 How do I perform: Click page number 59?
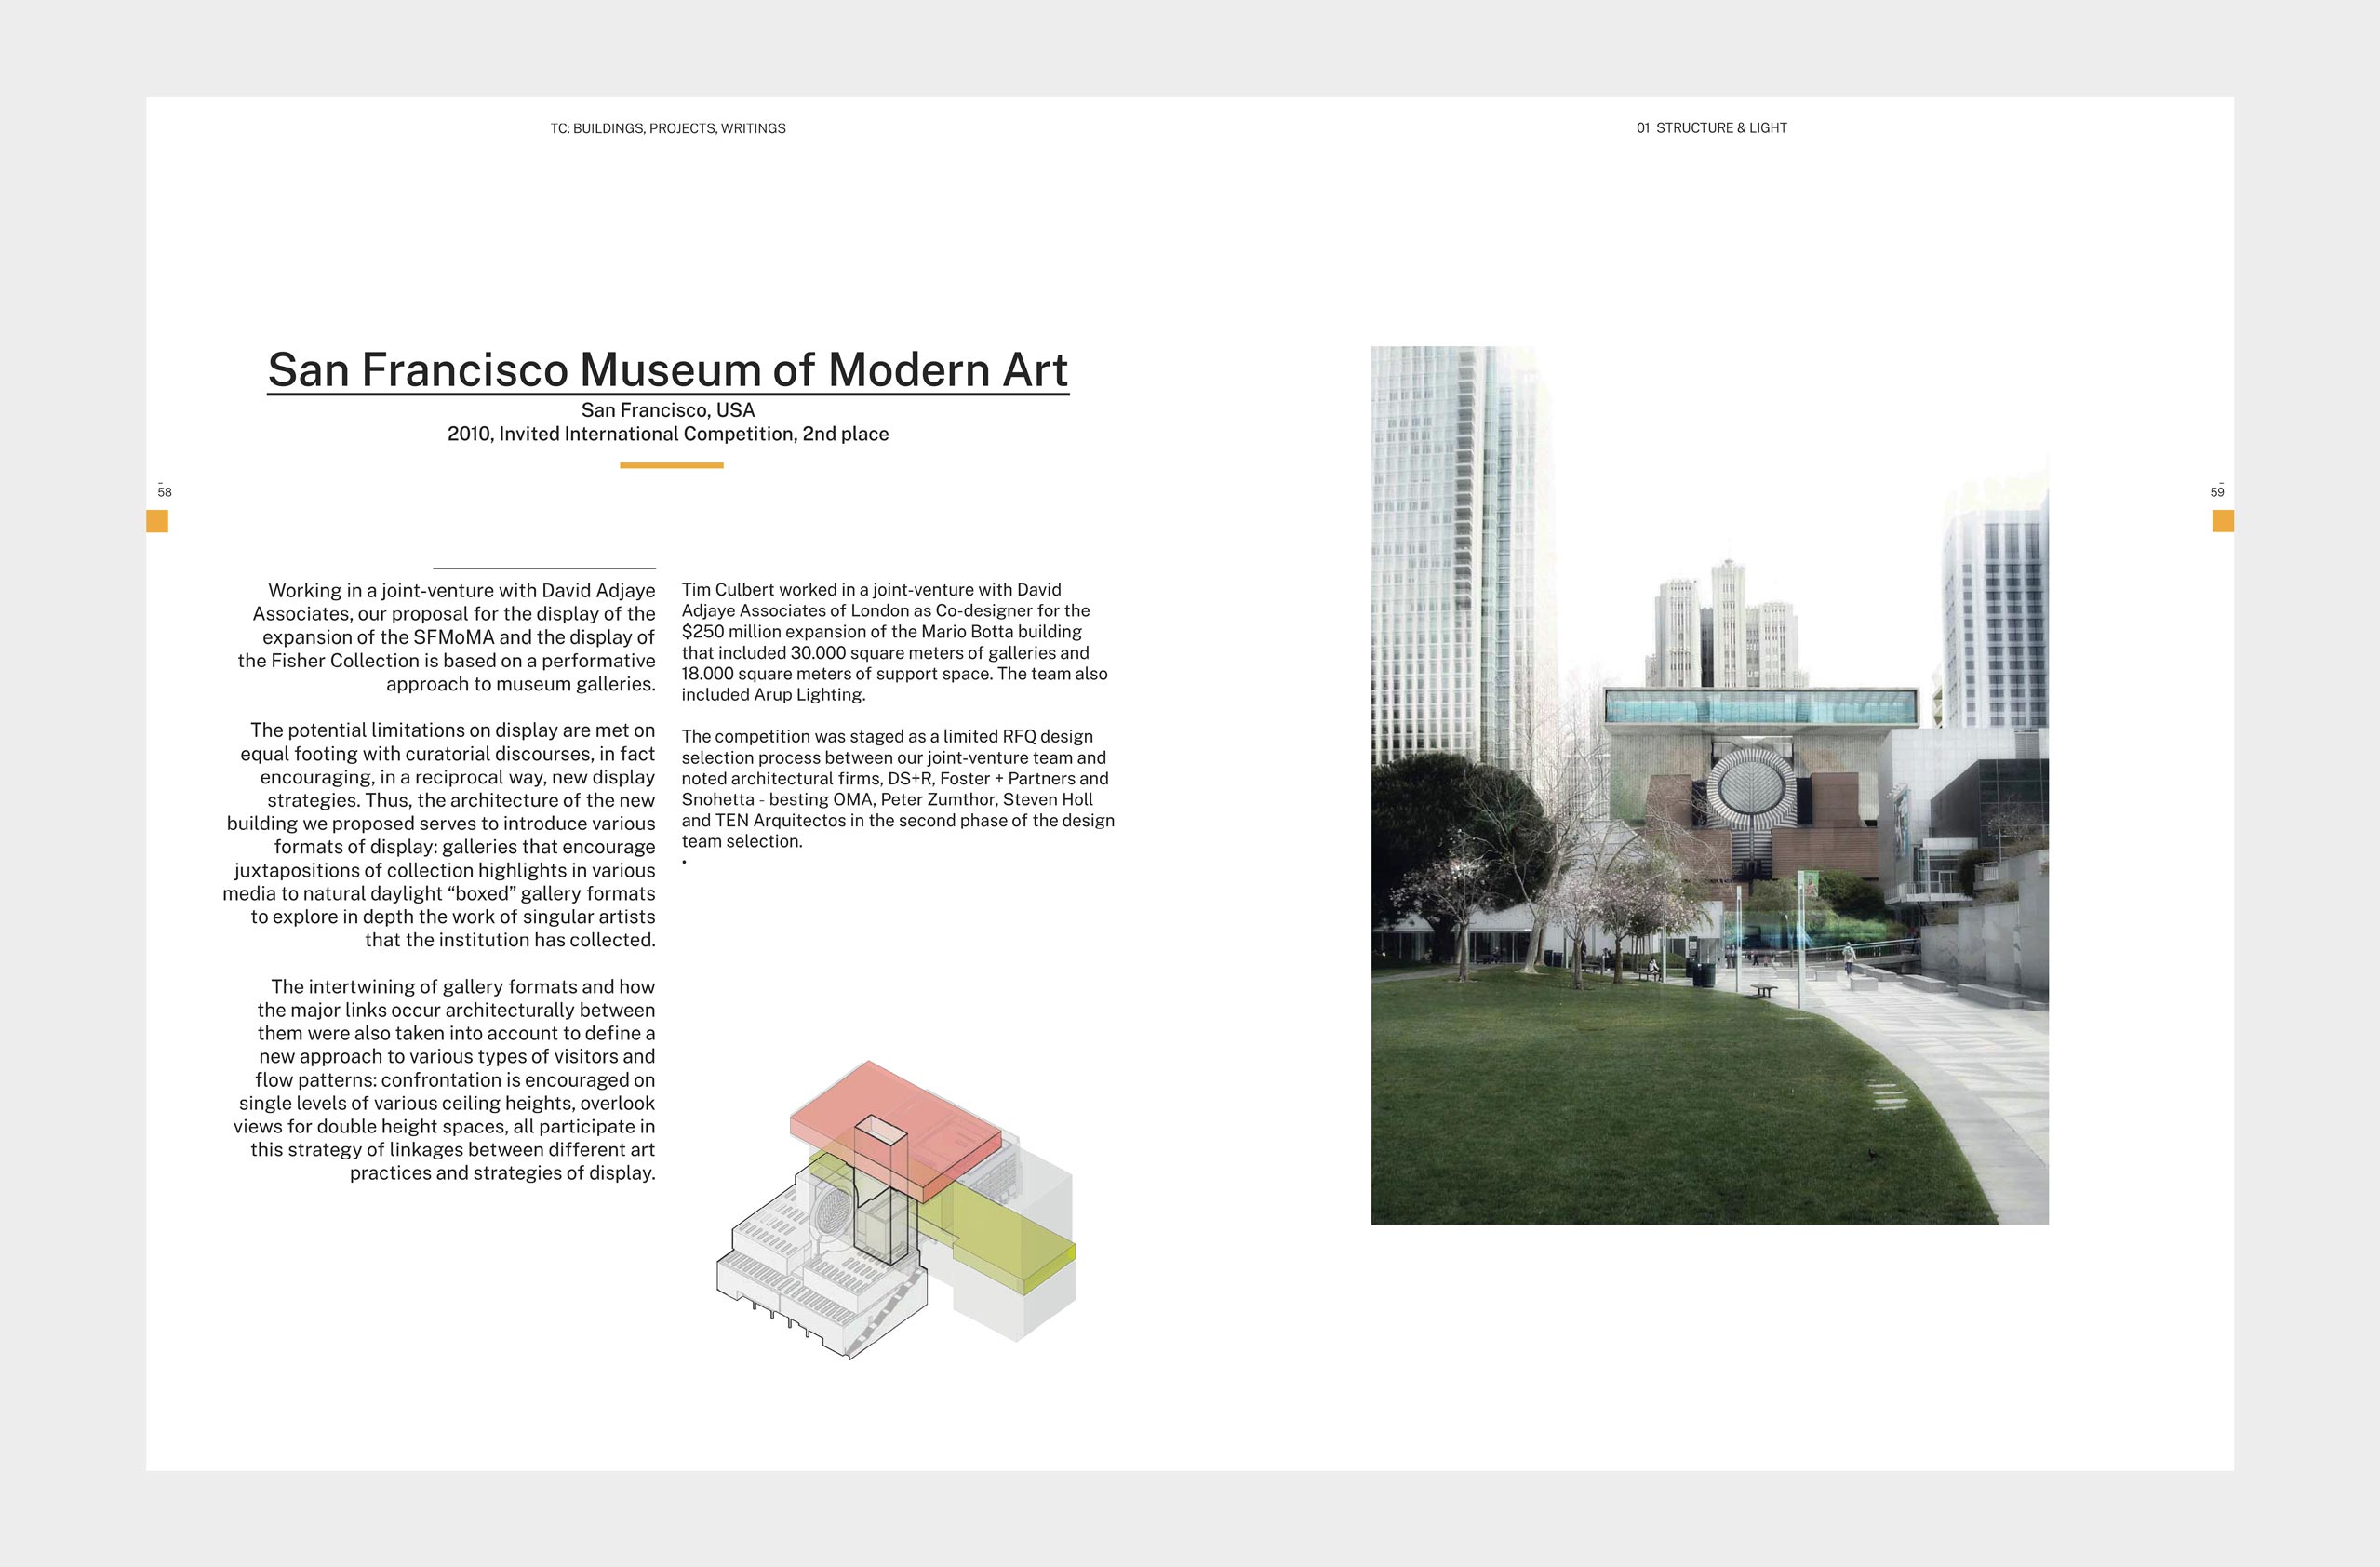tap(2216, 491)
